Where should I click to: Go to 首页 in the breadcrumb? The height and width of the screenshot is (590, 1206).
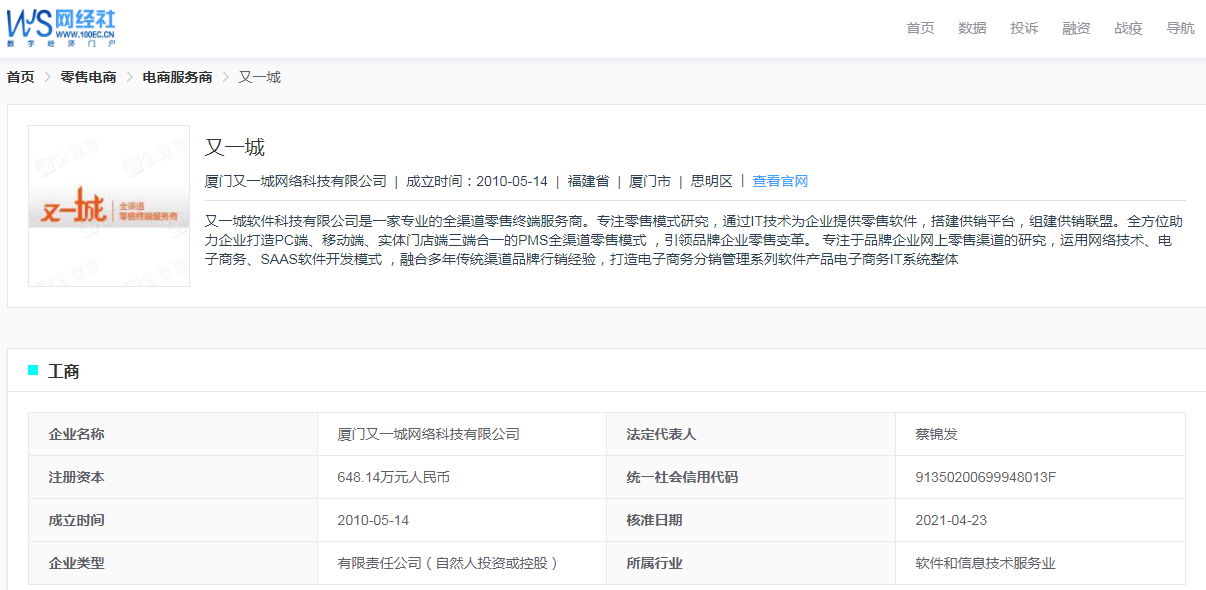coord(20,77)
